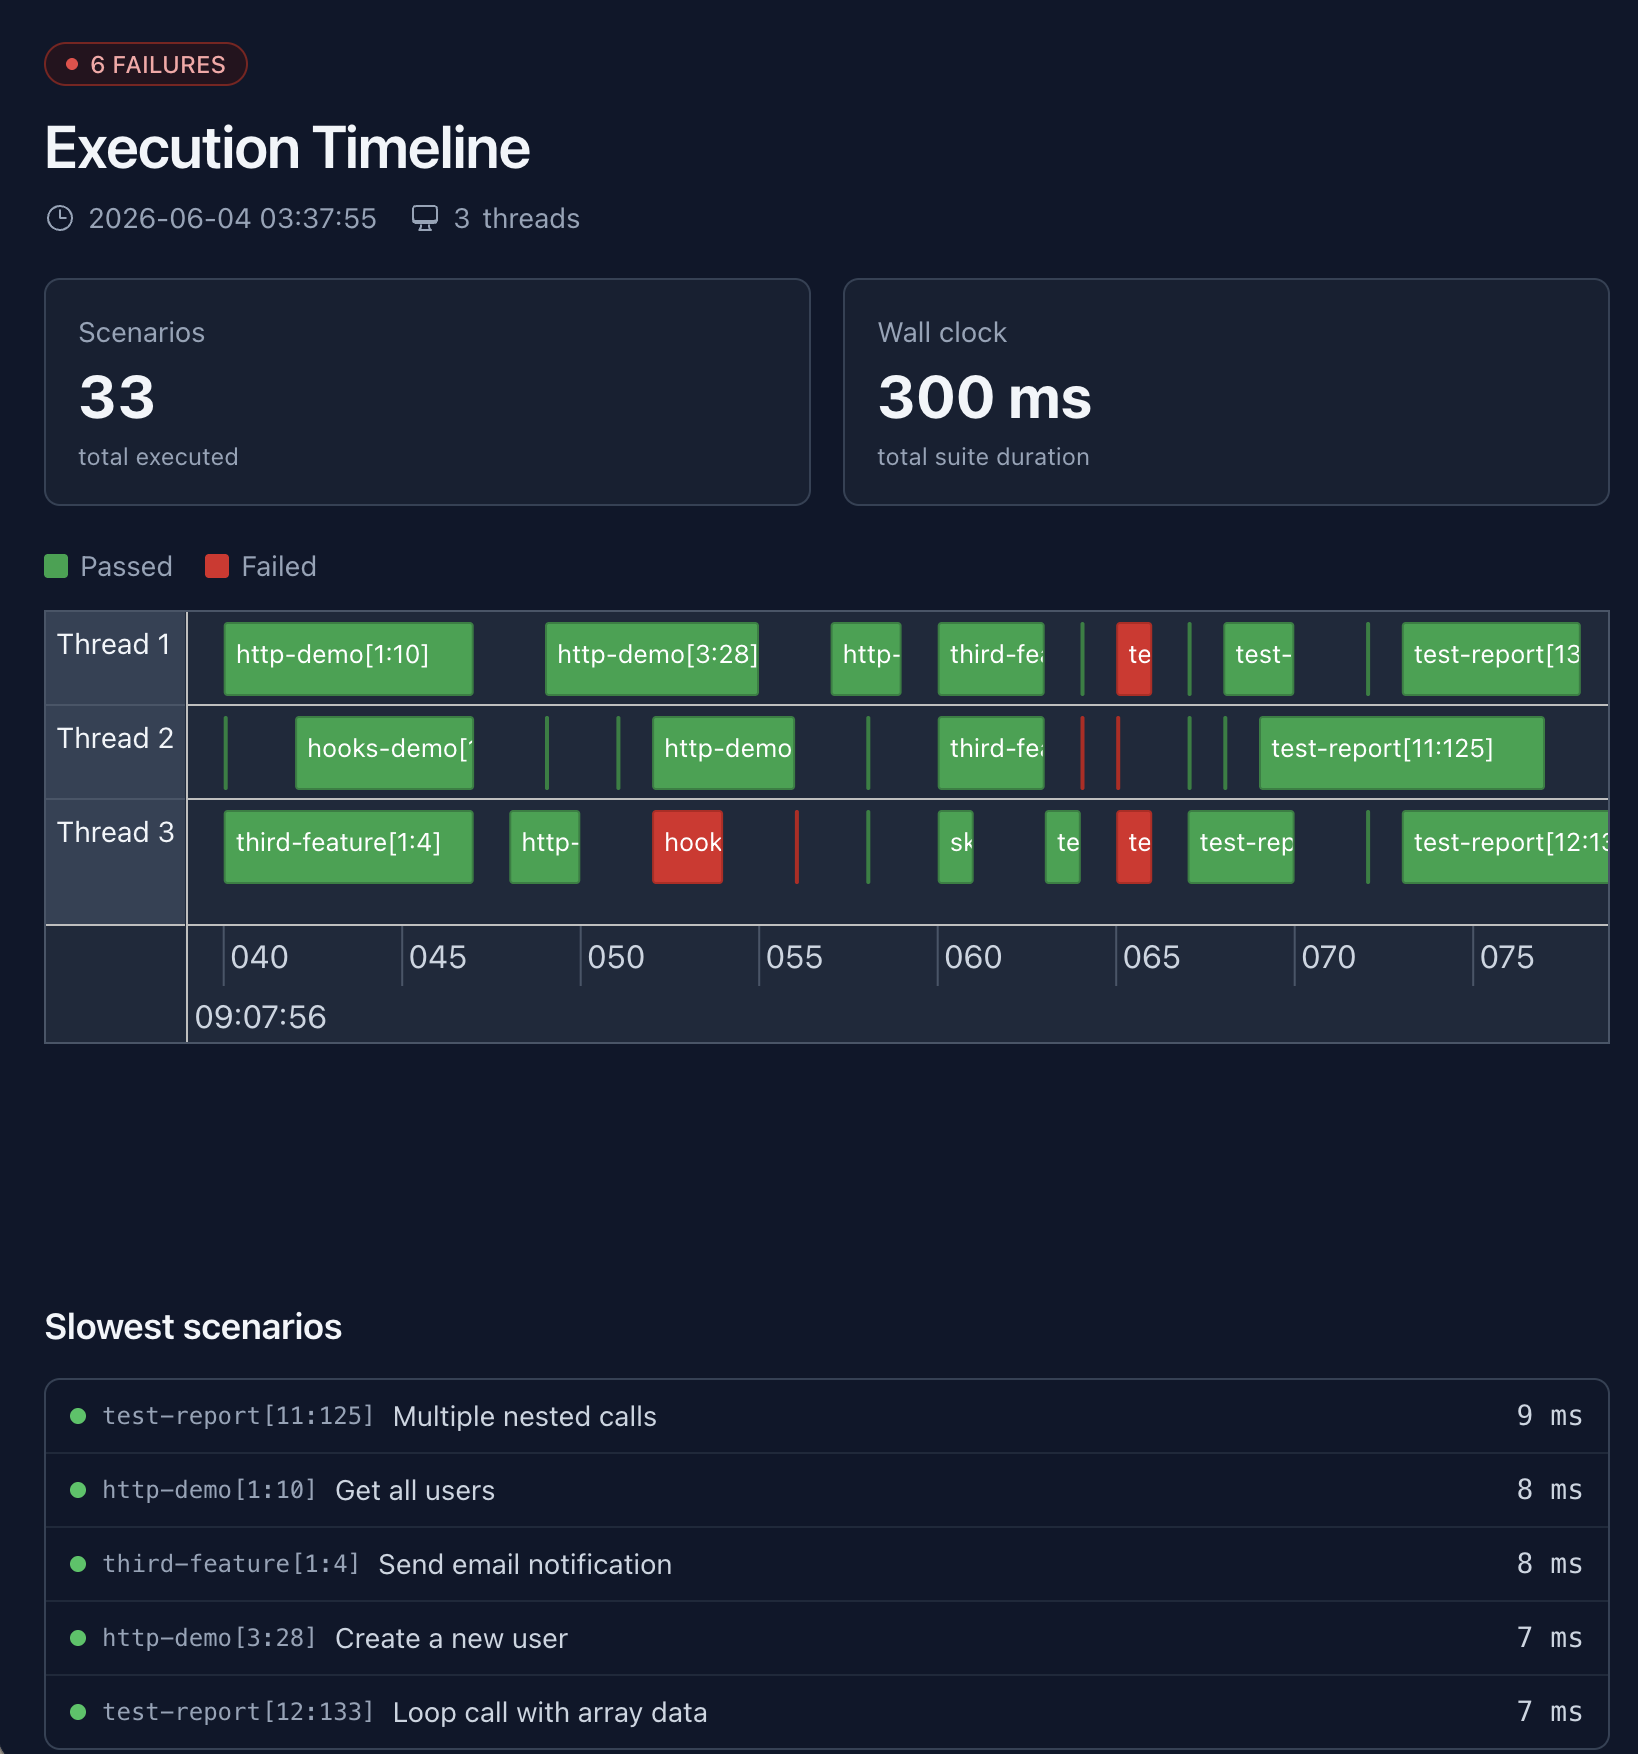The height and width of the screenshot is (1754, 1638).
Task: Select the http-demo bar on Thread 2
Action: pos(723,752)
